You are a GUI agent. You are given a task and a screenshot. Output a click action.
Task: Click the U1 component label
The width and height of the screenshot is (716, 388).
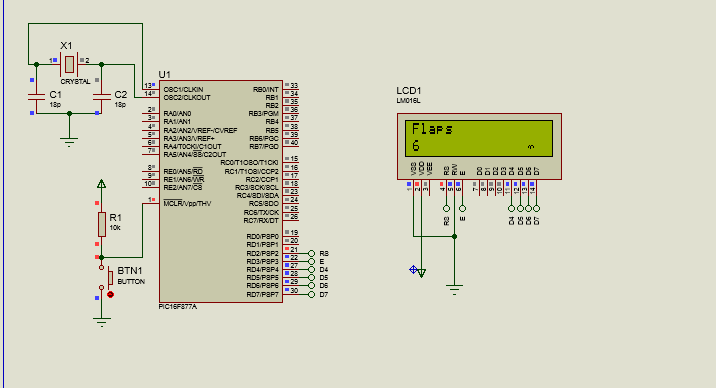click(164, 74)
